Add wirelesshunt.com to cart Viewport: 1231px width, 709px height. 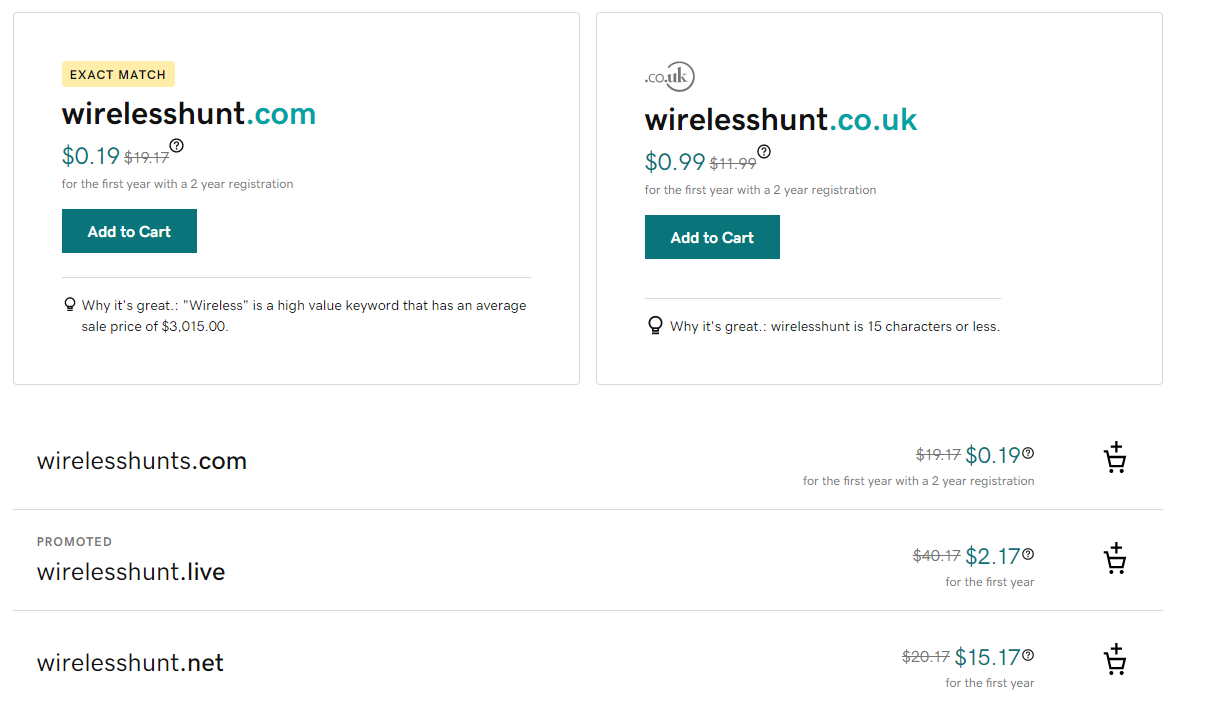pos(129,231)
